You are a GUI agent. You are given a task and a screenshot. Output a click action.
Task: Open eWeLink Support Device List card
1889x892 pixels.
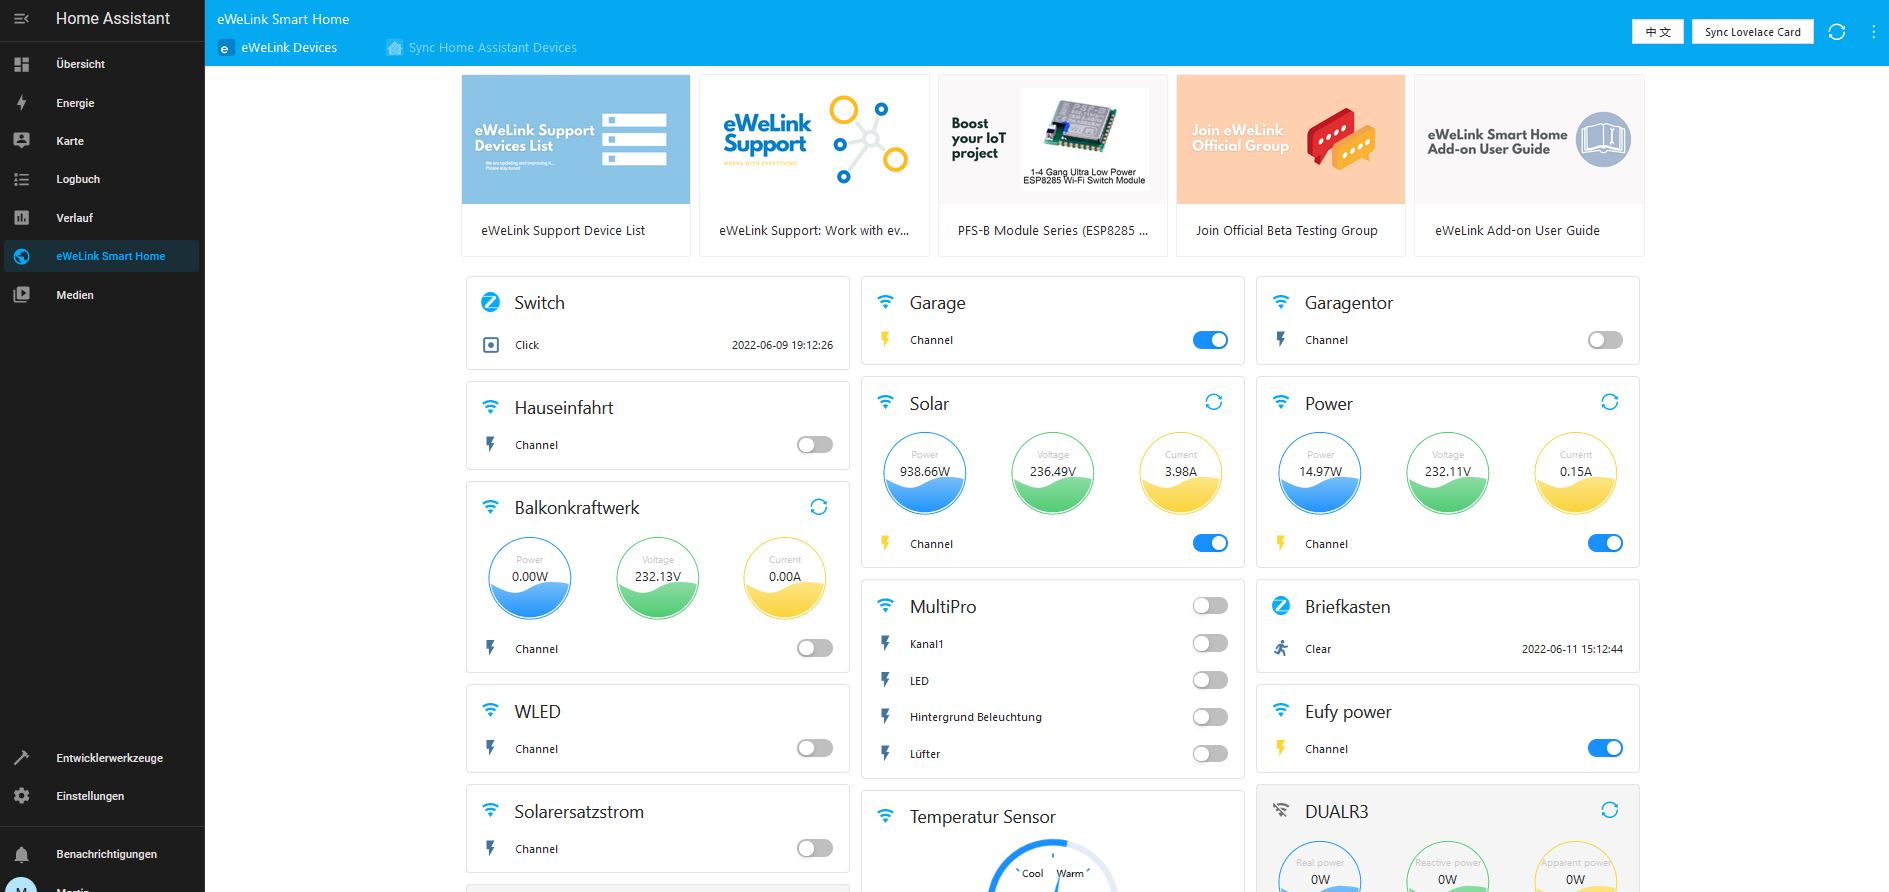pyautogui.click(x=576, y=166)
